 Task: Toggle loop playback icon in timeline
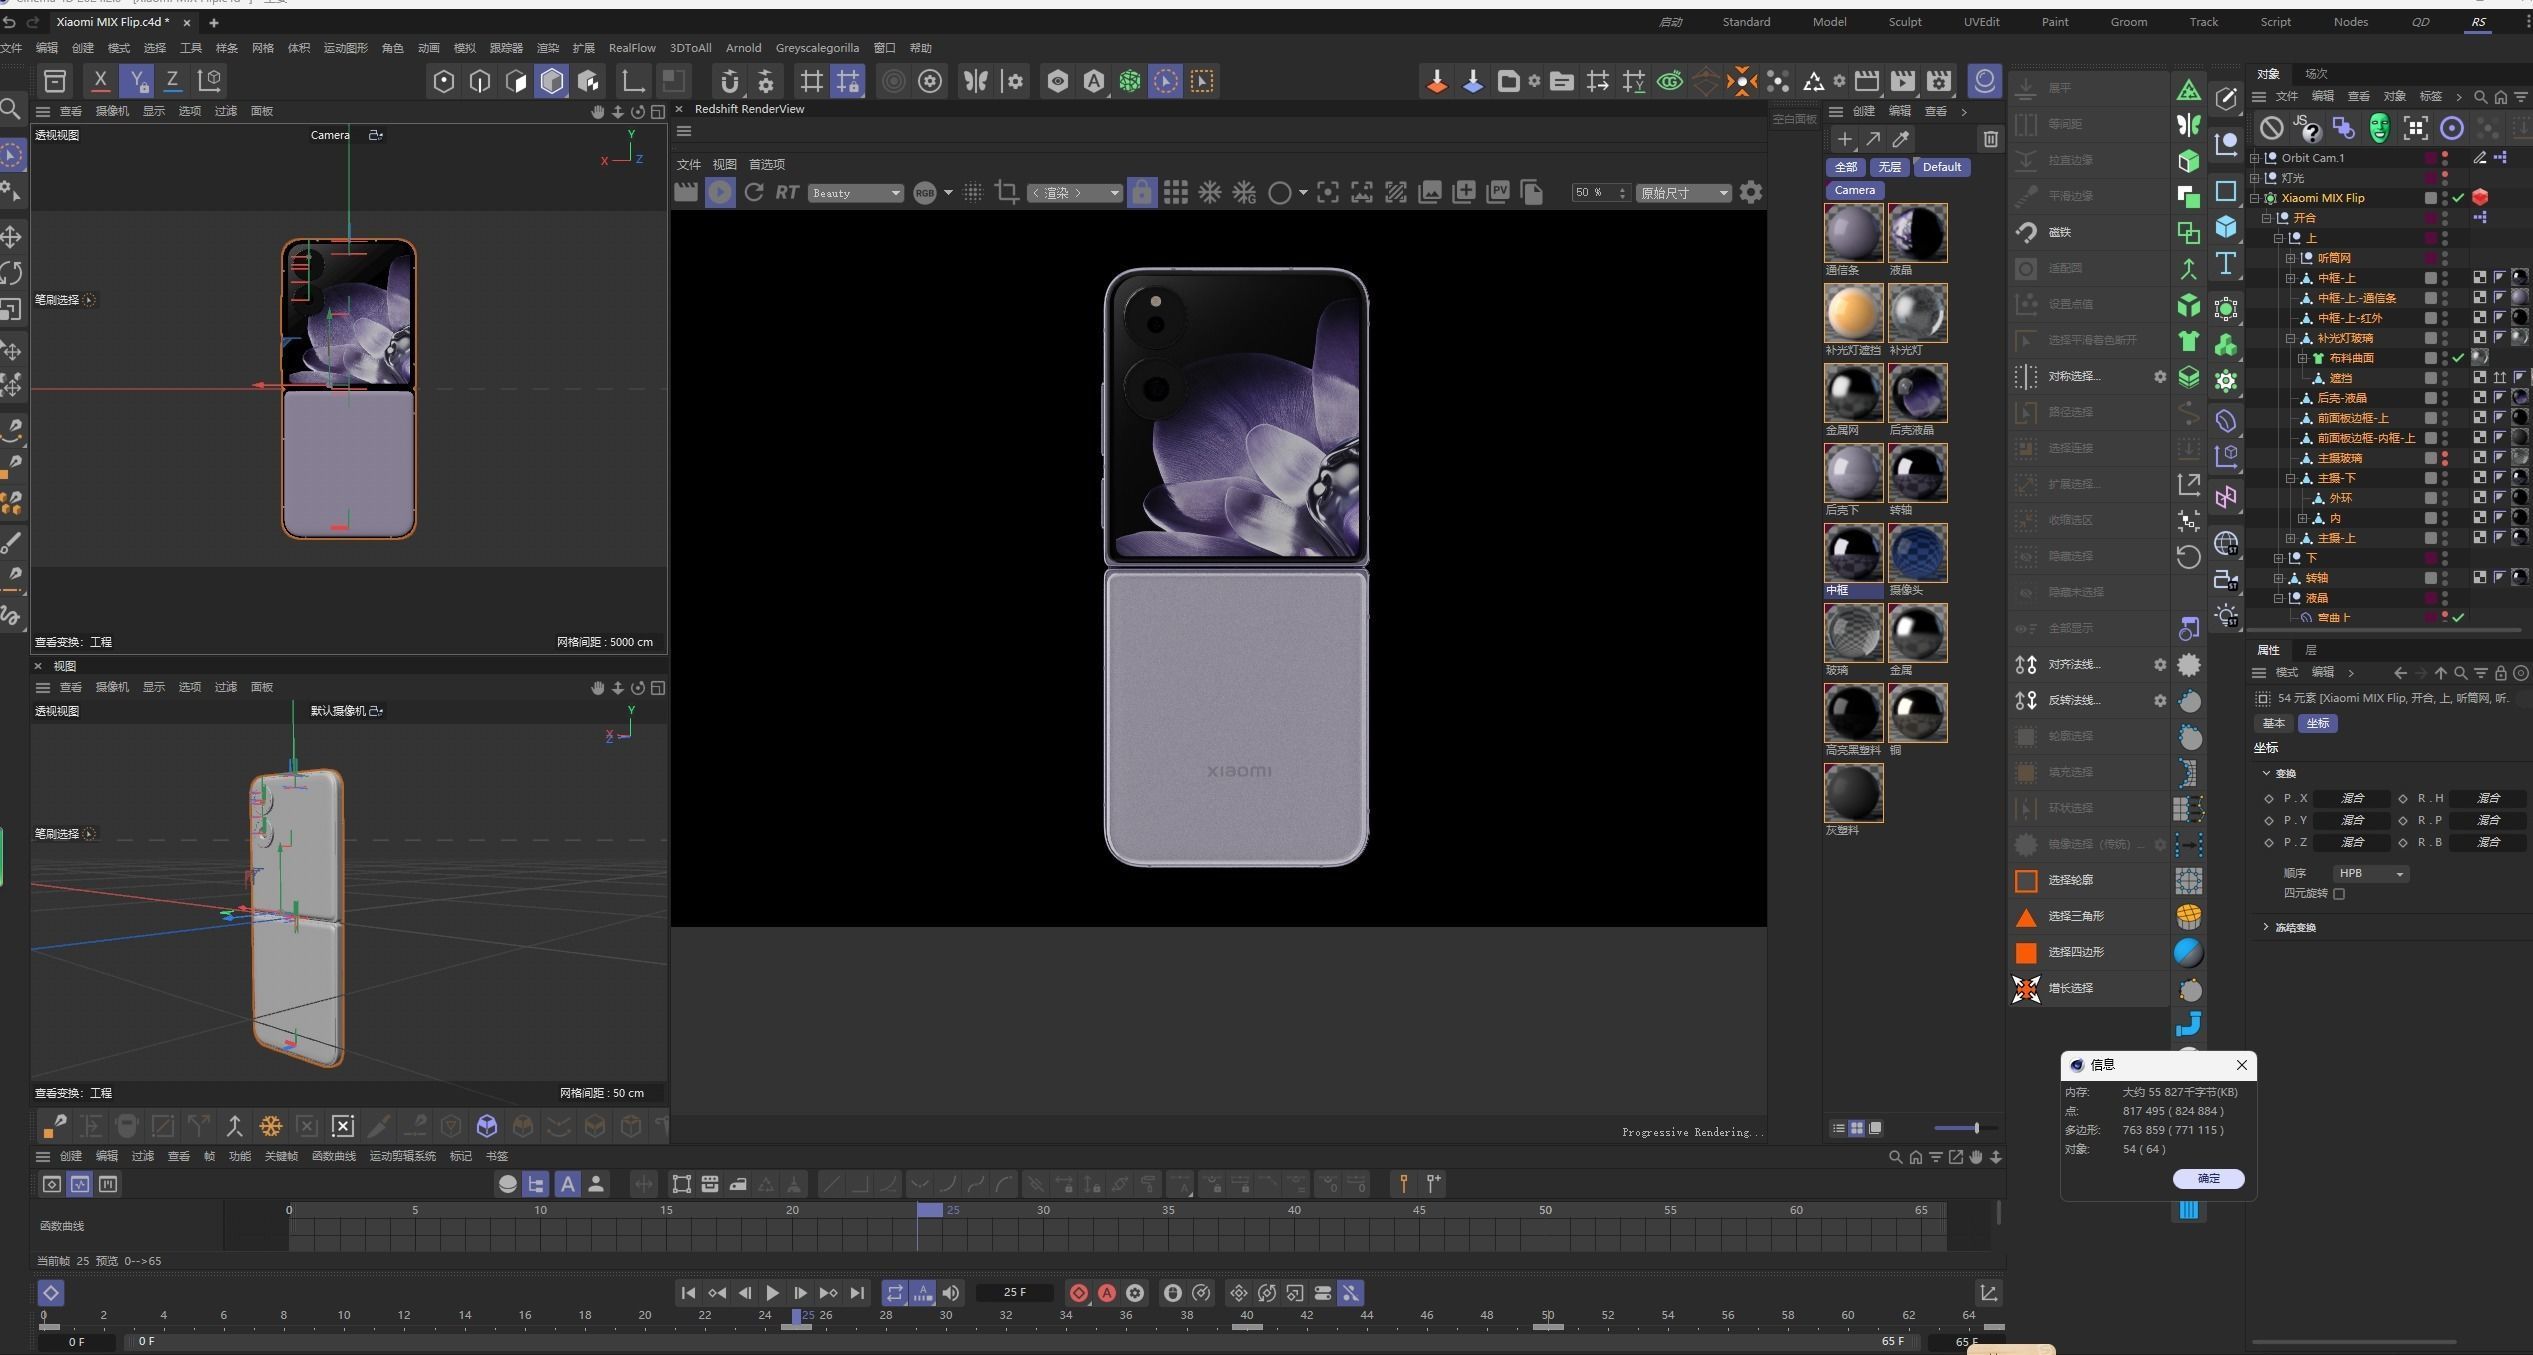[x=894, y=1293]
